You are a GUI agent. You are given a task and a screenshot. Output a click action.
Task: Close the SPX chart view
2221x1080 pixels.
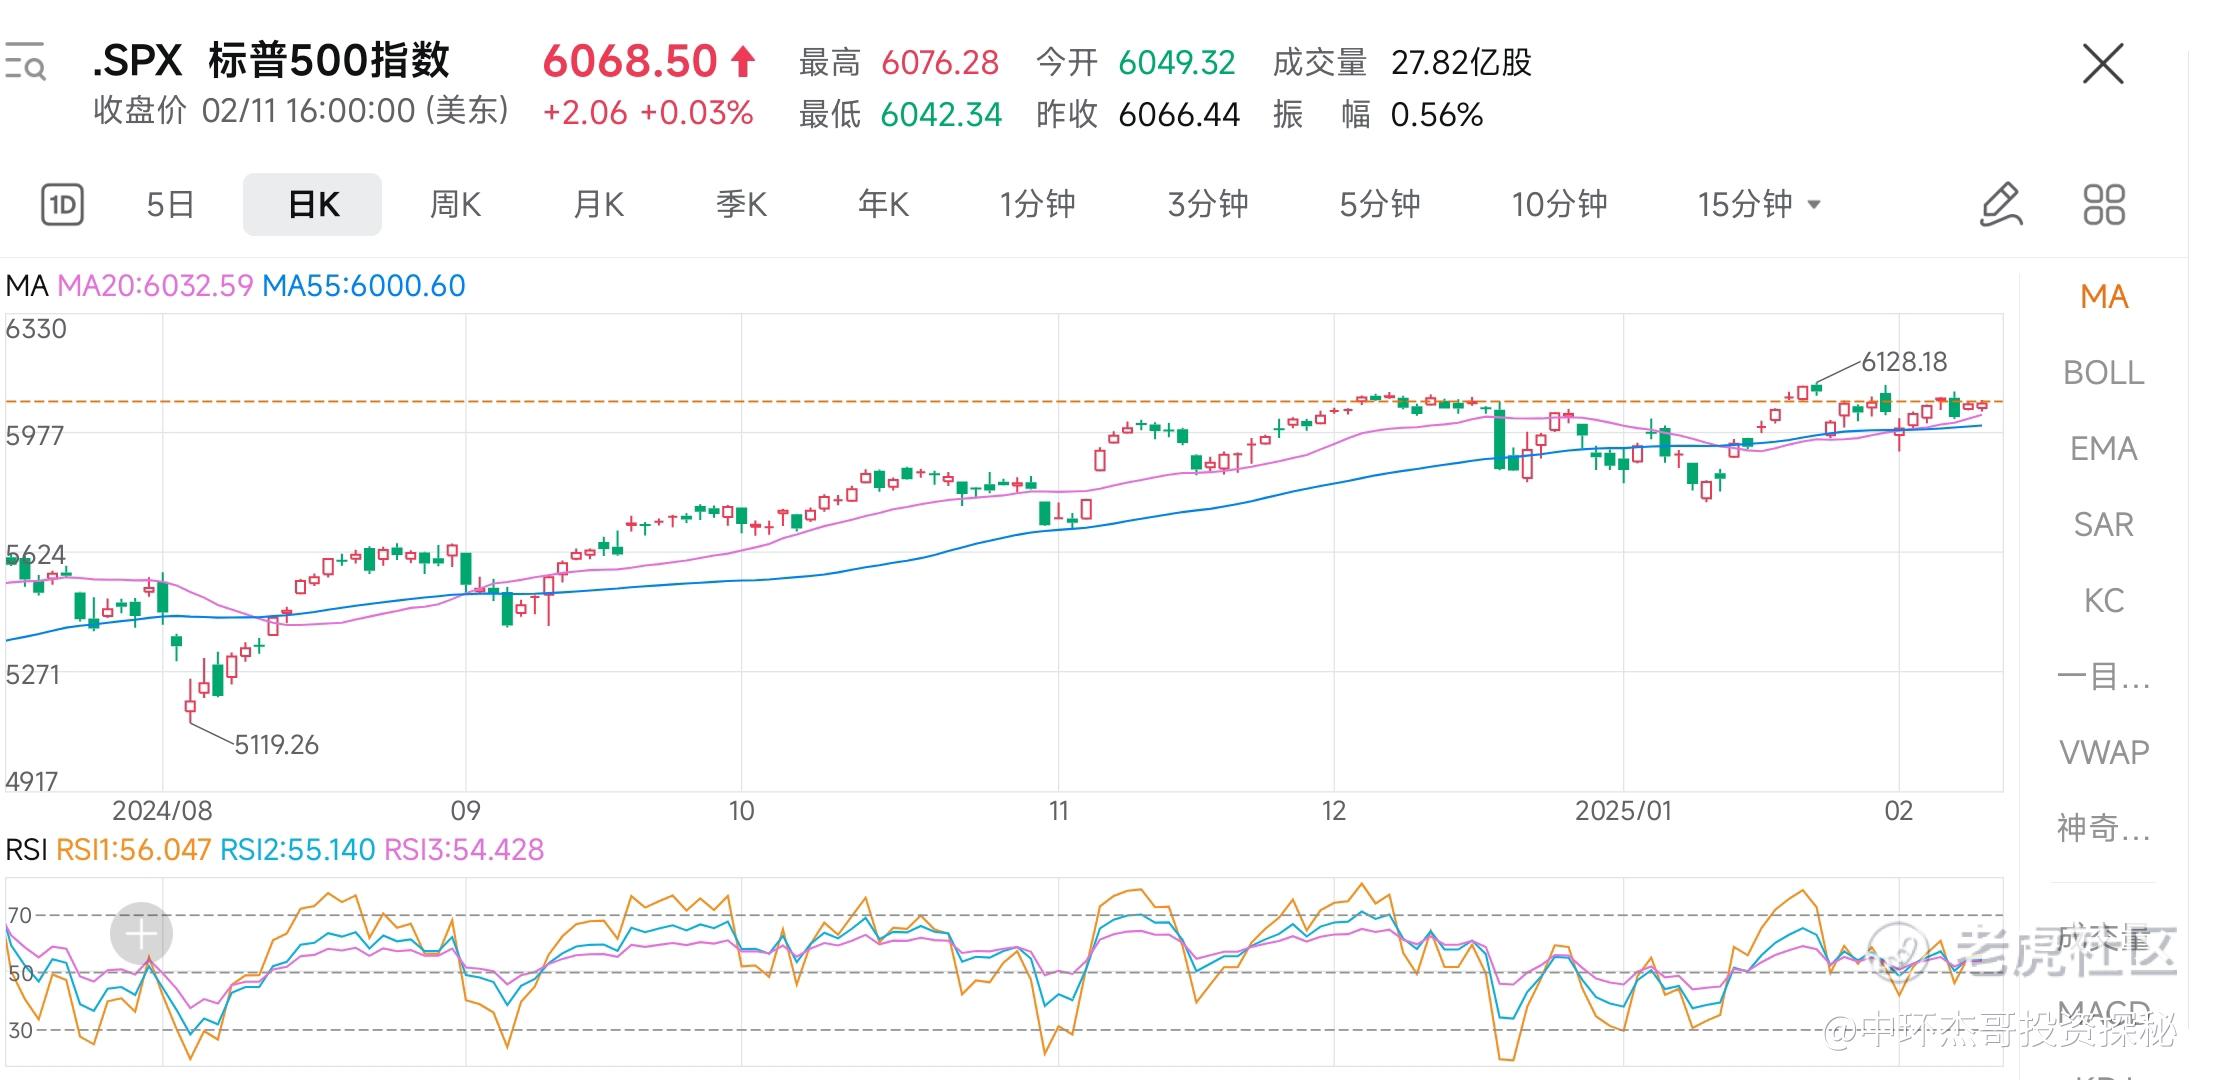click(x=2102, y=65)
